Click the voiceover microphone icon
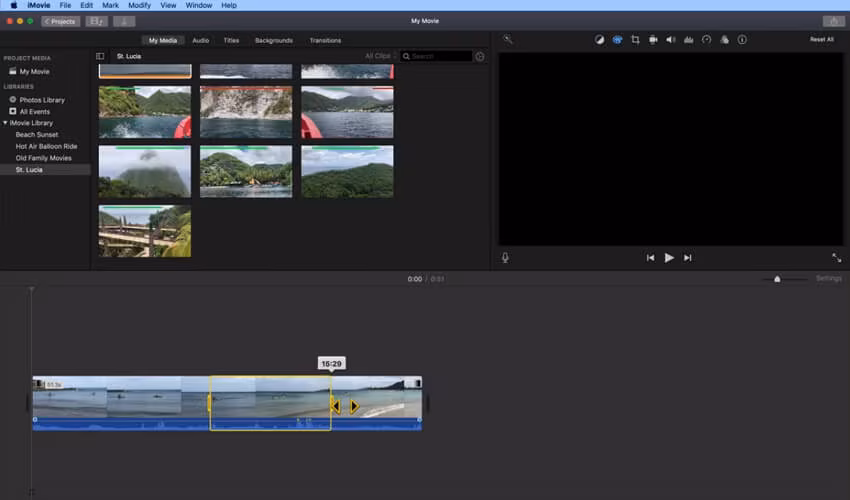The height and width of the screenshot is (500, 850). pos(505,258)
